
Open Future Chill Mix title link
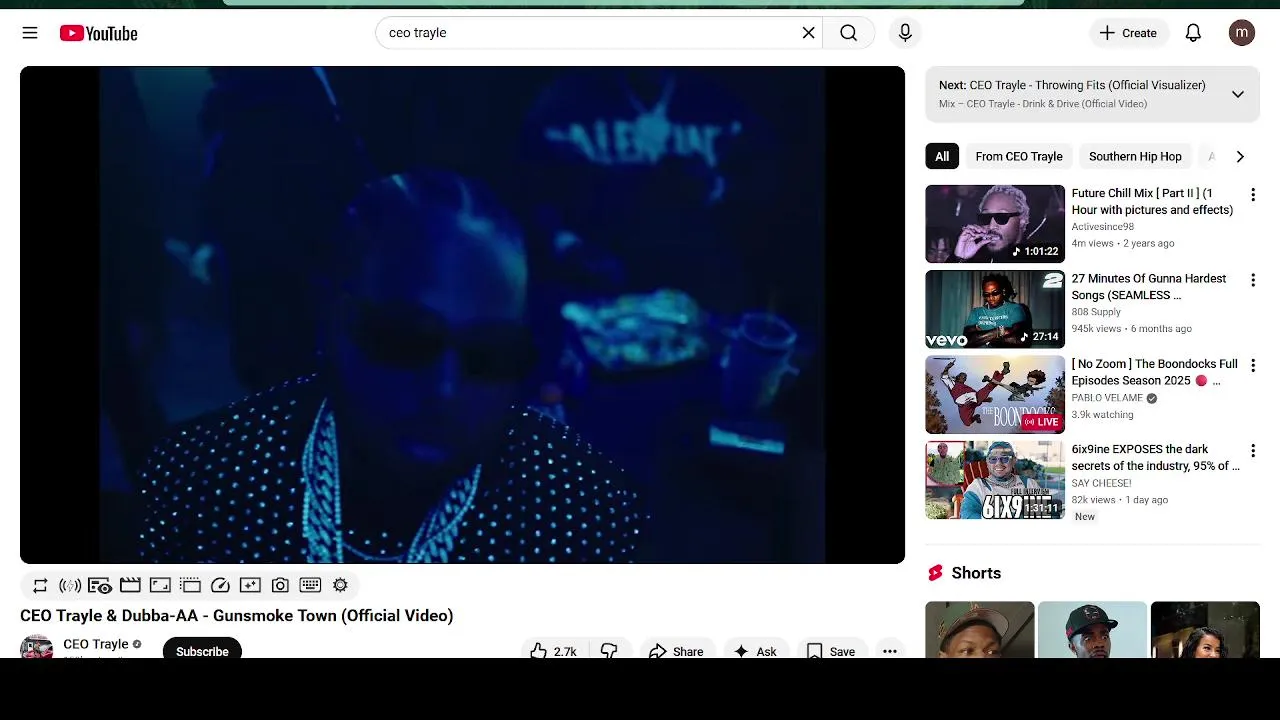coord(1152,201)
